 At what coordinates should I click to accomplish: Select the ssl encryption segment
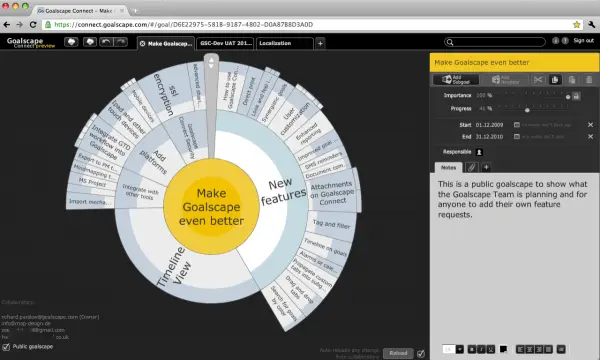(x=166, y=93)
